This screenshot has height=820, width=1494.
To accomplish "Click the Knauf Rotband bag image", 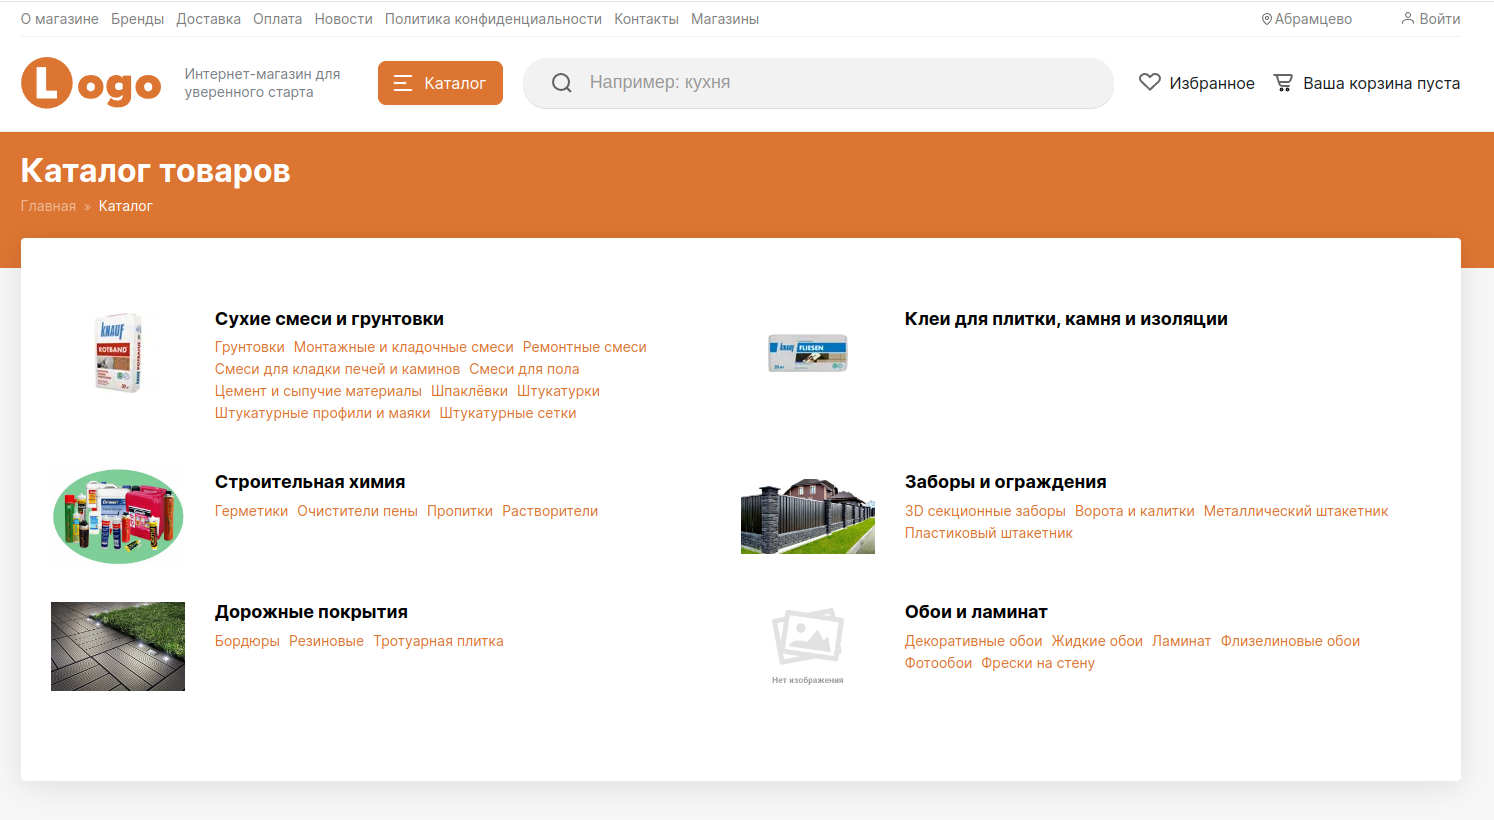I will tap(118, 353).
